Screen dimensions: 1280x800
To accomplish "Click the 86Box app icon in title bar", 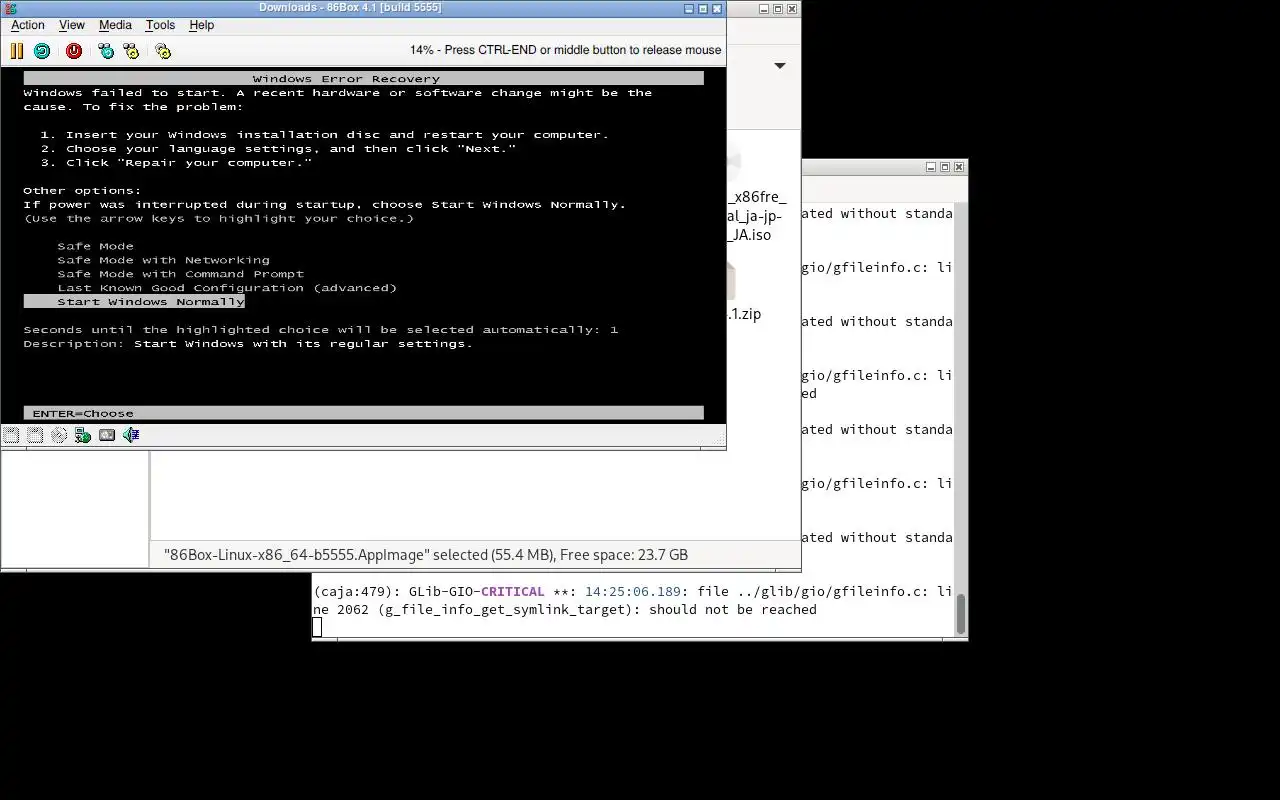I will pyautogui.click(x=10, y=8).
